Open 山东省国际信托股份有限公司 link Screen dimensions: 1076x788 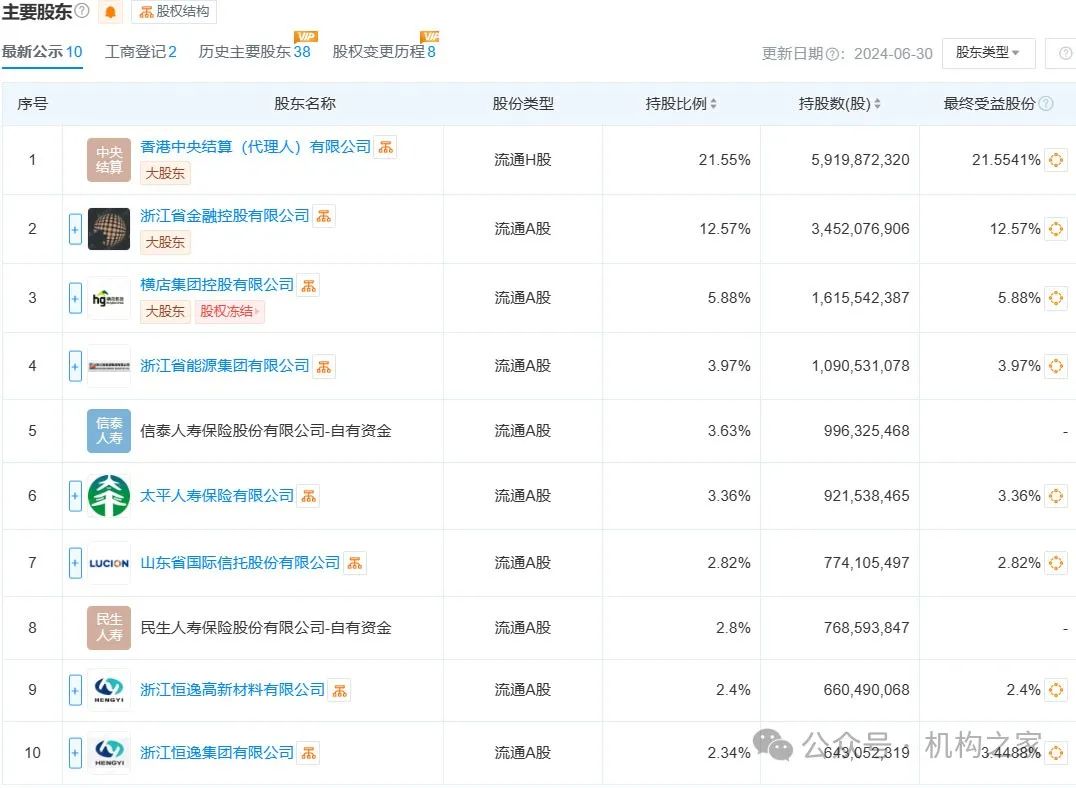[240, 563]
